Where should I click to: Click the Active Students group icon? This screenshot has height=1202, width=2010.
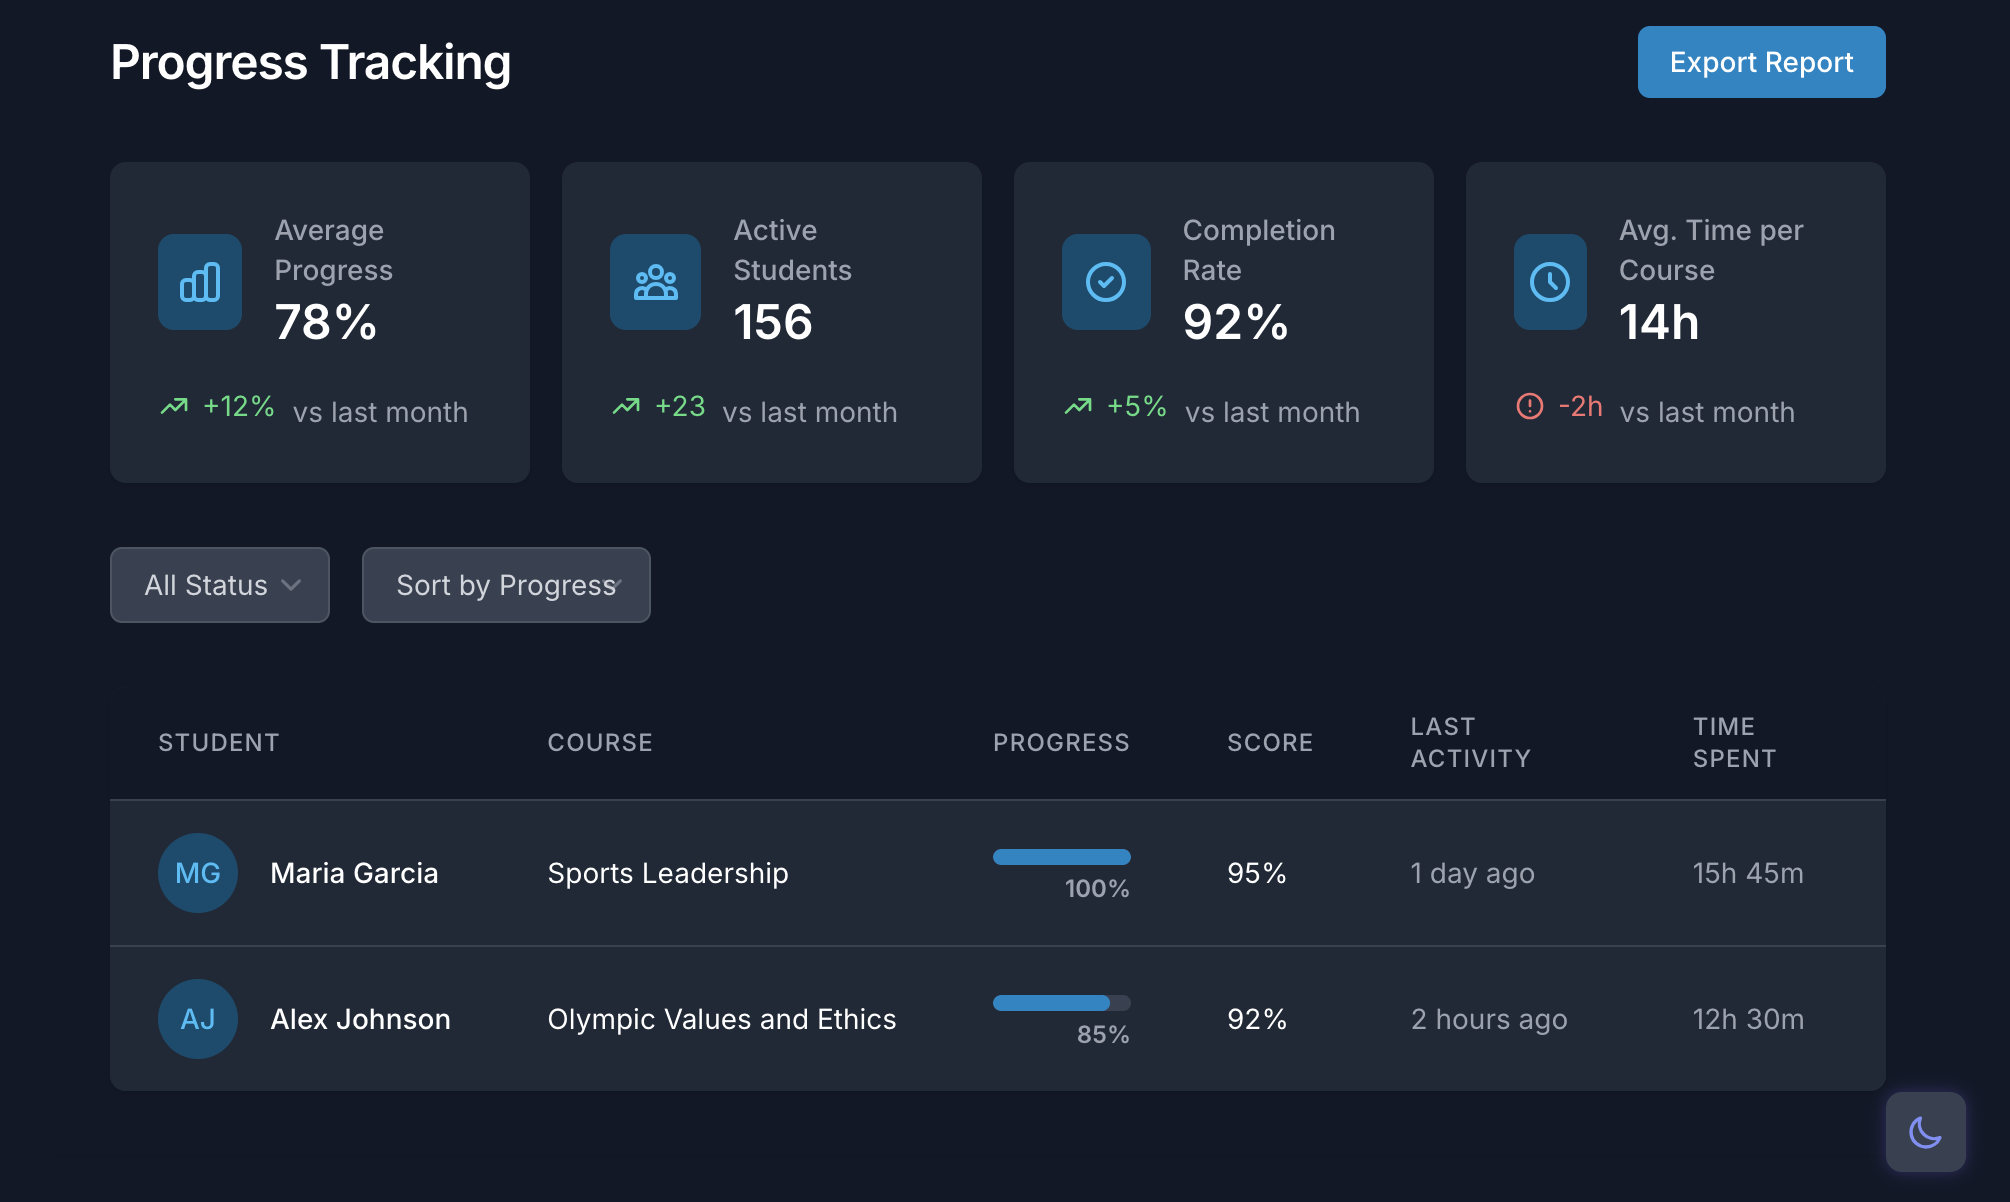pos(655,282)
